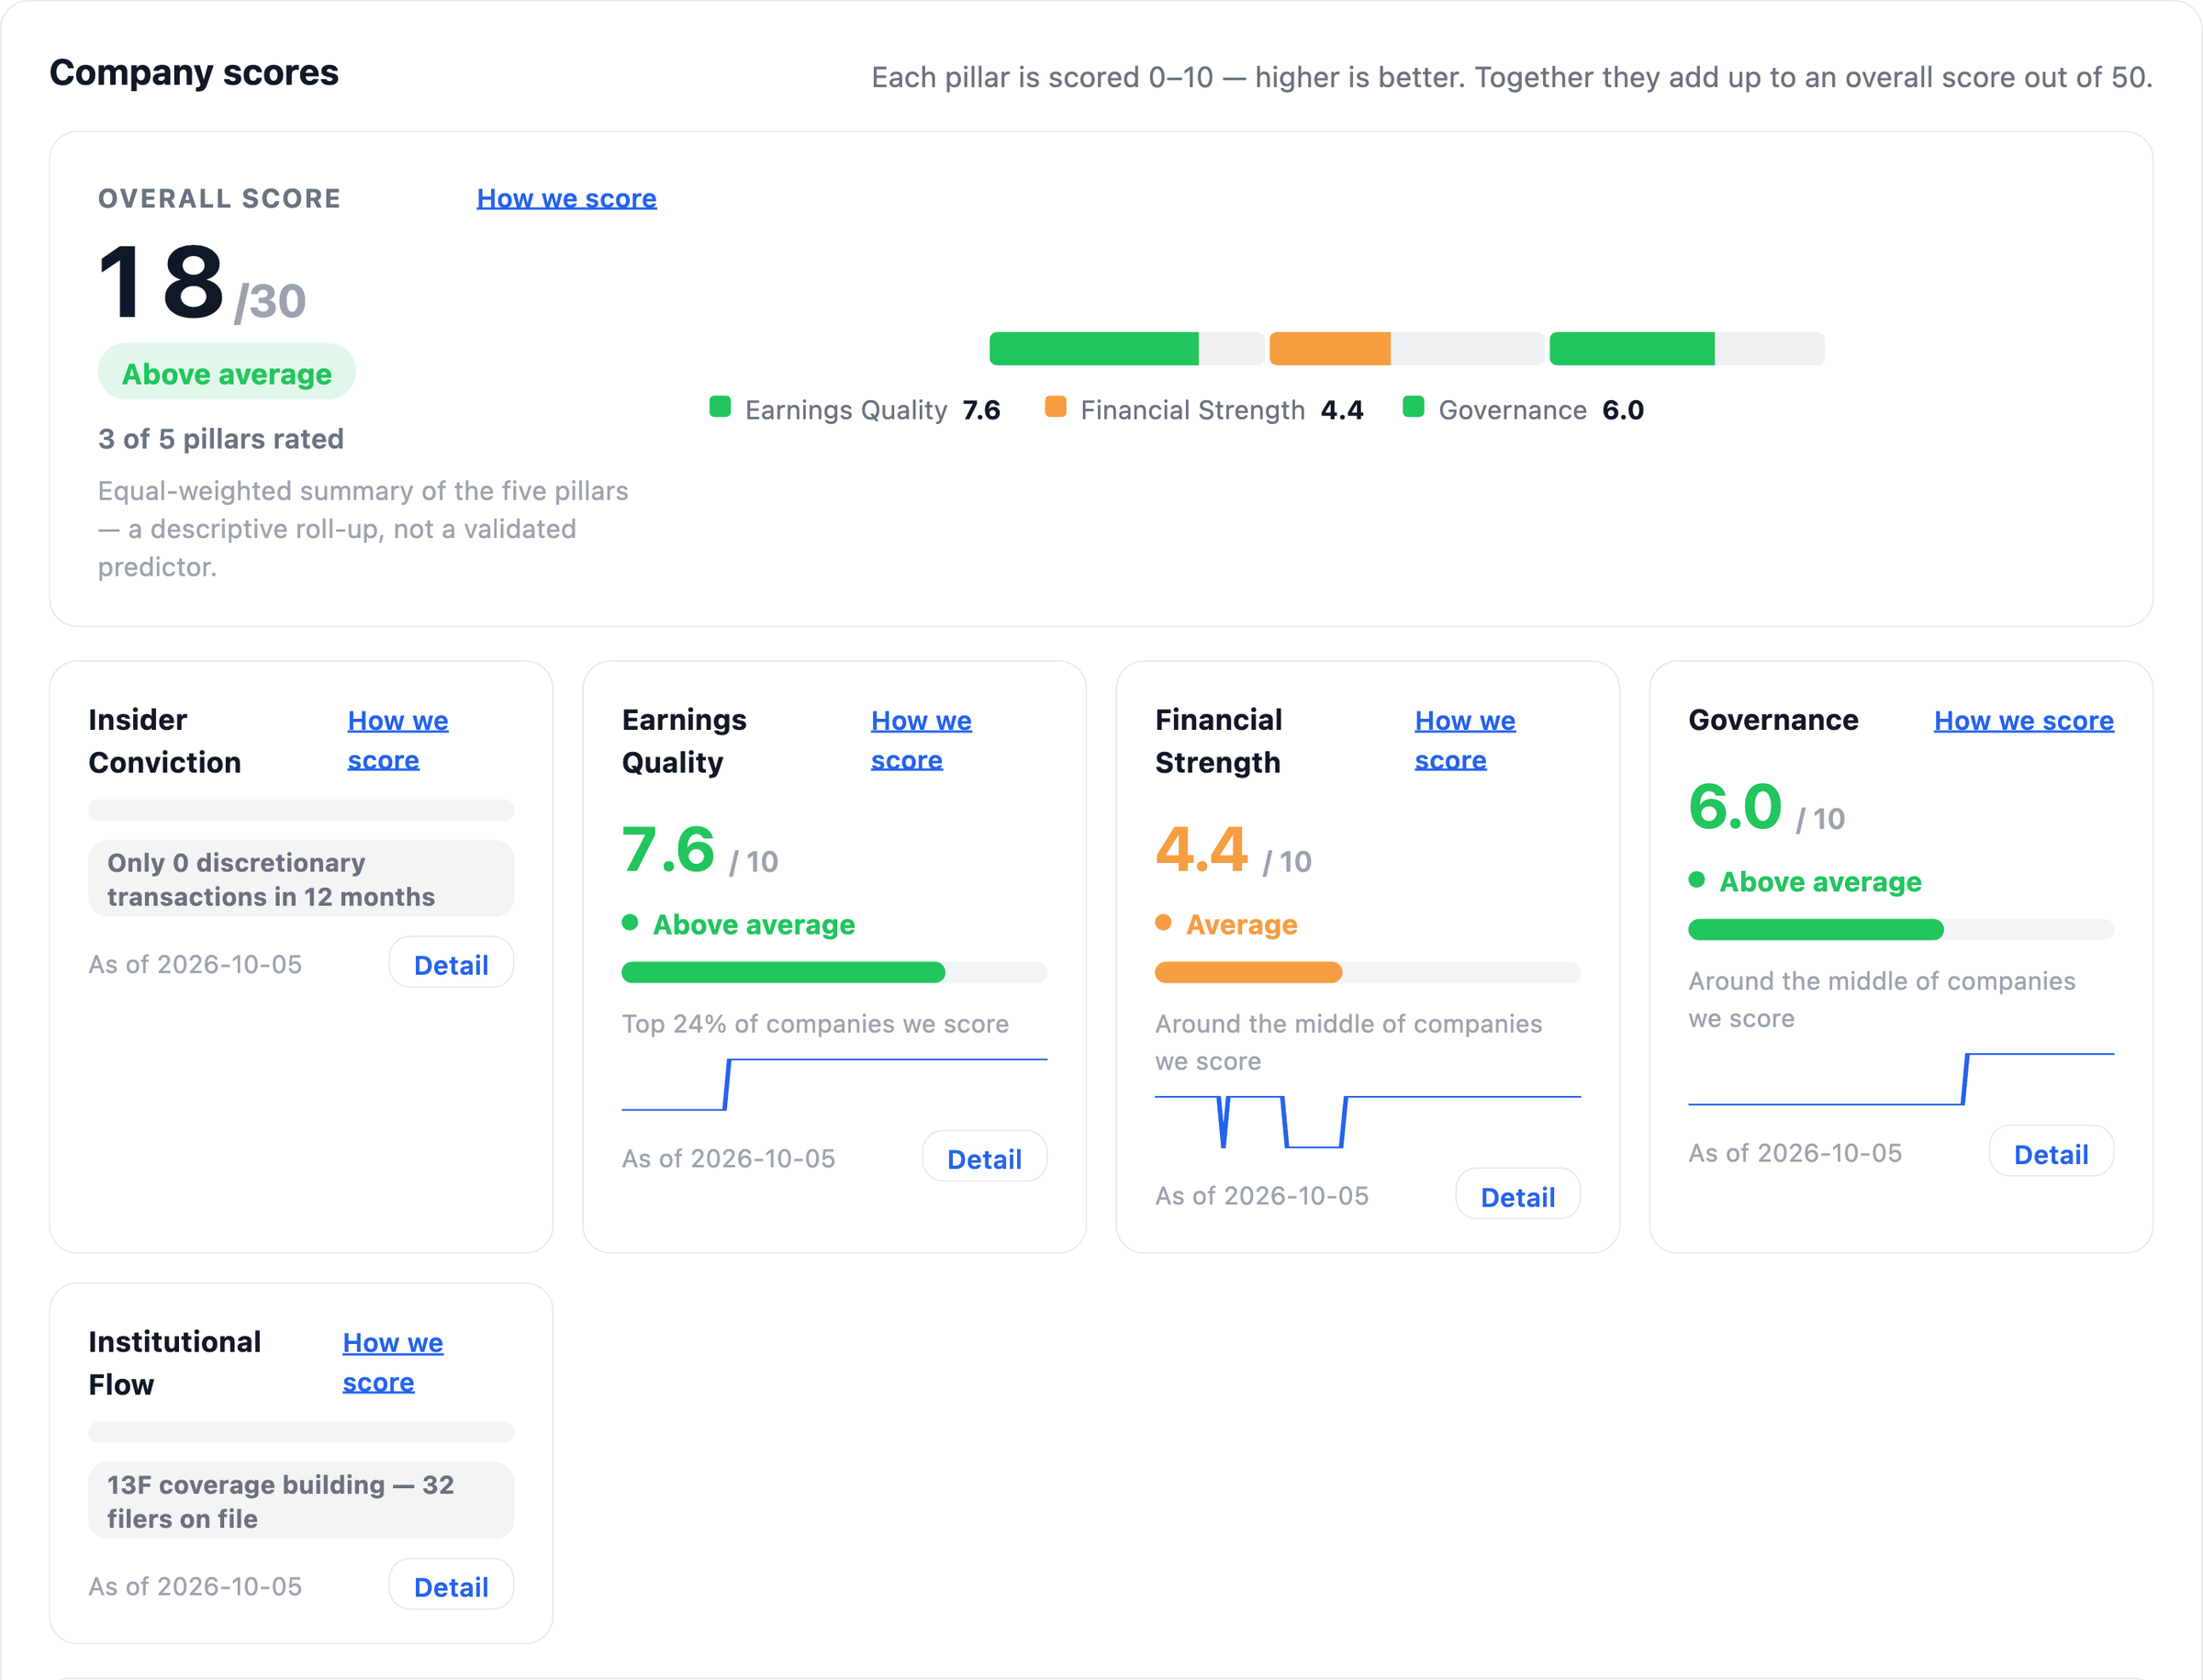
Task: Click the 4.4 score in Financial Strength card
Action: pos(1201,850)
